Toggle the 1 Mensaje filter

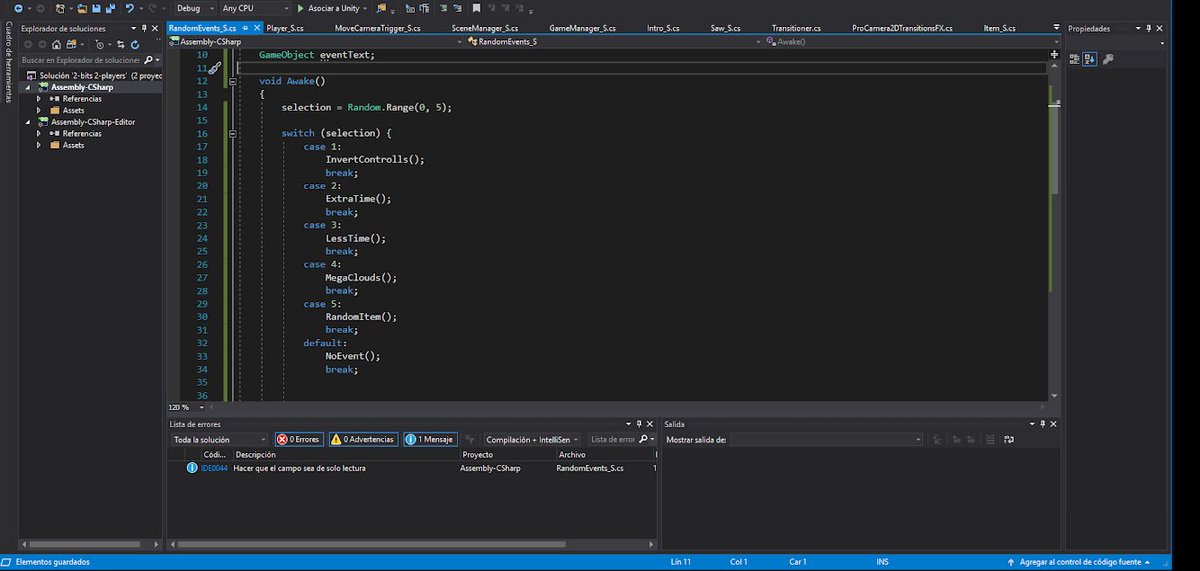click(430, 439)
